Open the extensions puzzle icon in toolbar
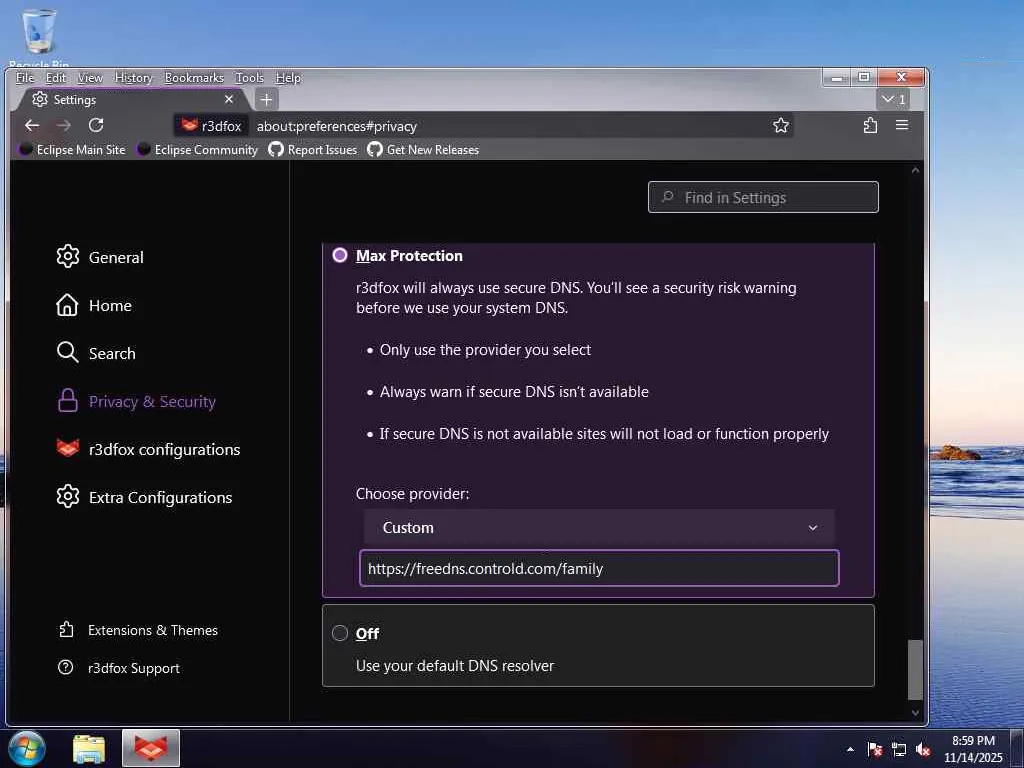Screen dimensions: 1024x768 pos(870,125)
